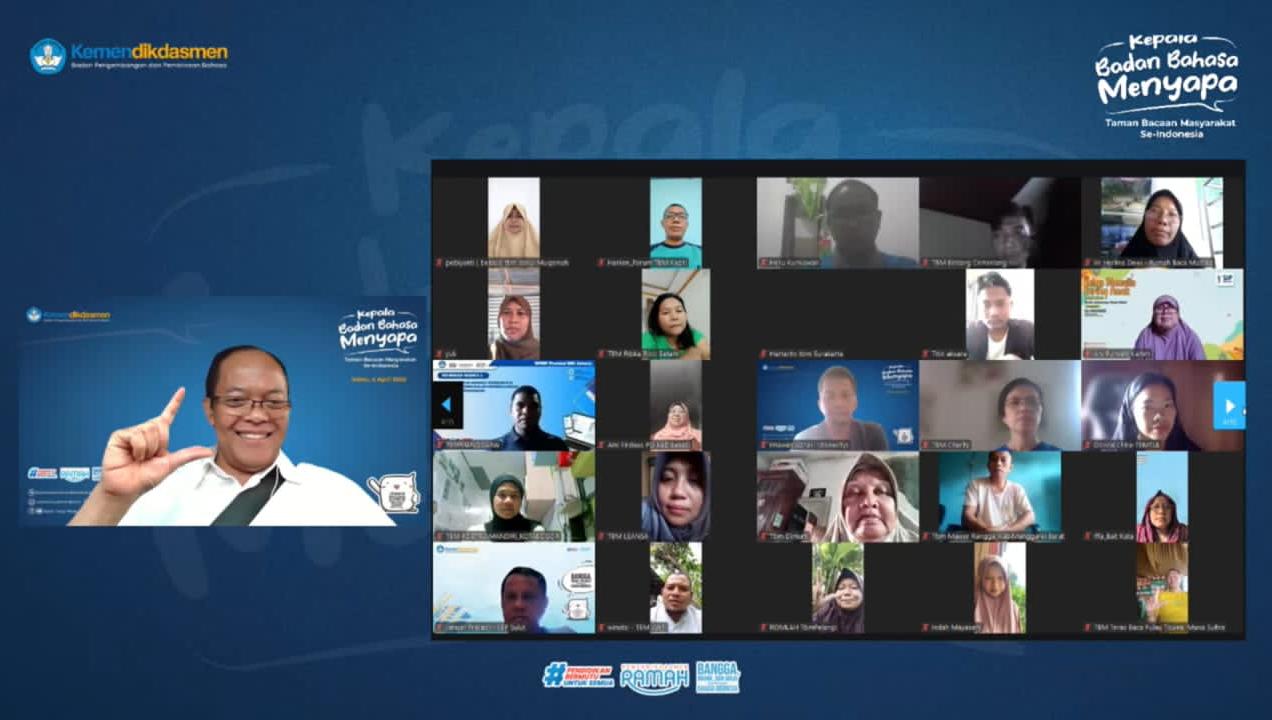Click the Bangga Bahasa Indonesia logo badge
The width and height of the screenshot is (1272, 720).
[717, 676]
